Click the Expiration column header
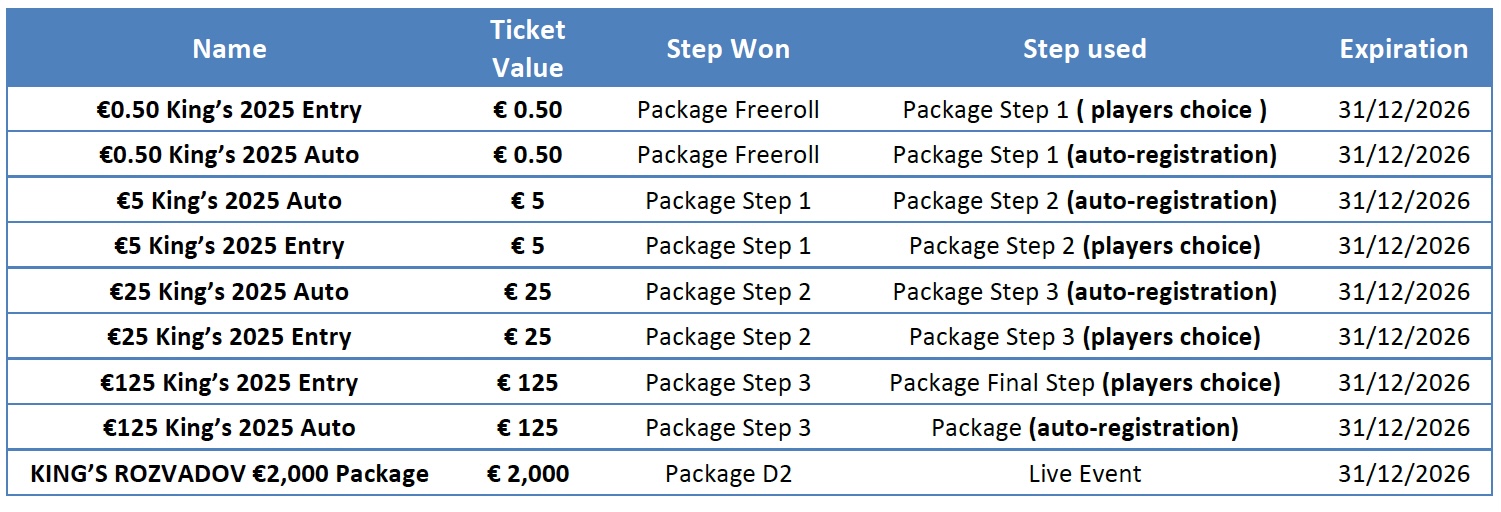 click(x=1404, y=49)
